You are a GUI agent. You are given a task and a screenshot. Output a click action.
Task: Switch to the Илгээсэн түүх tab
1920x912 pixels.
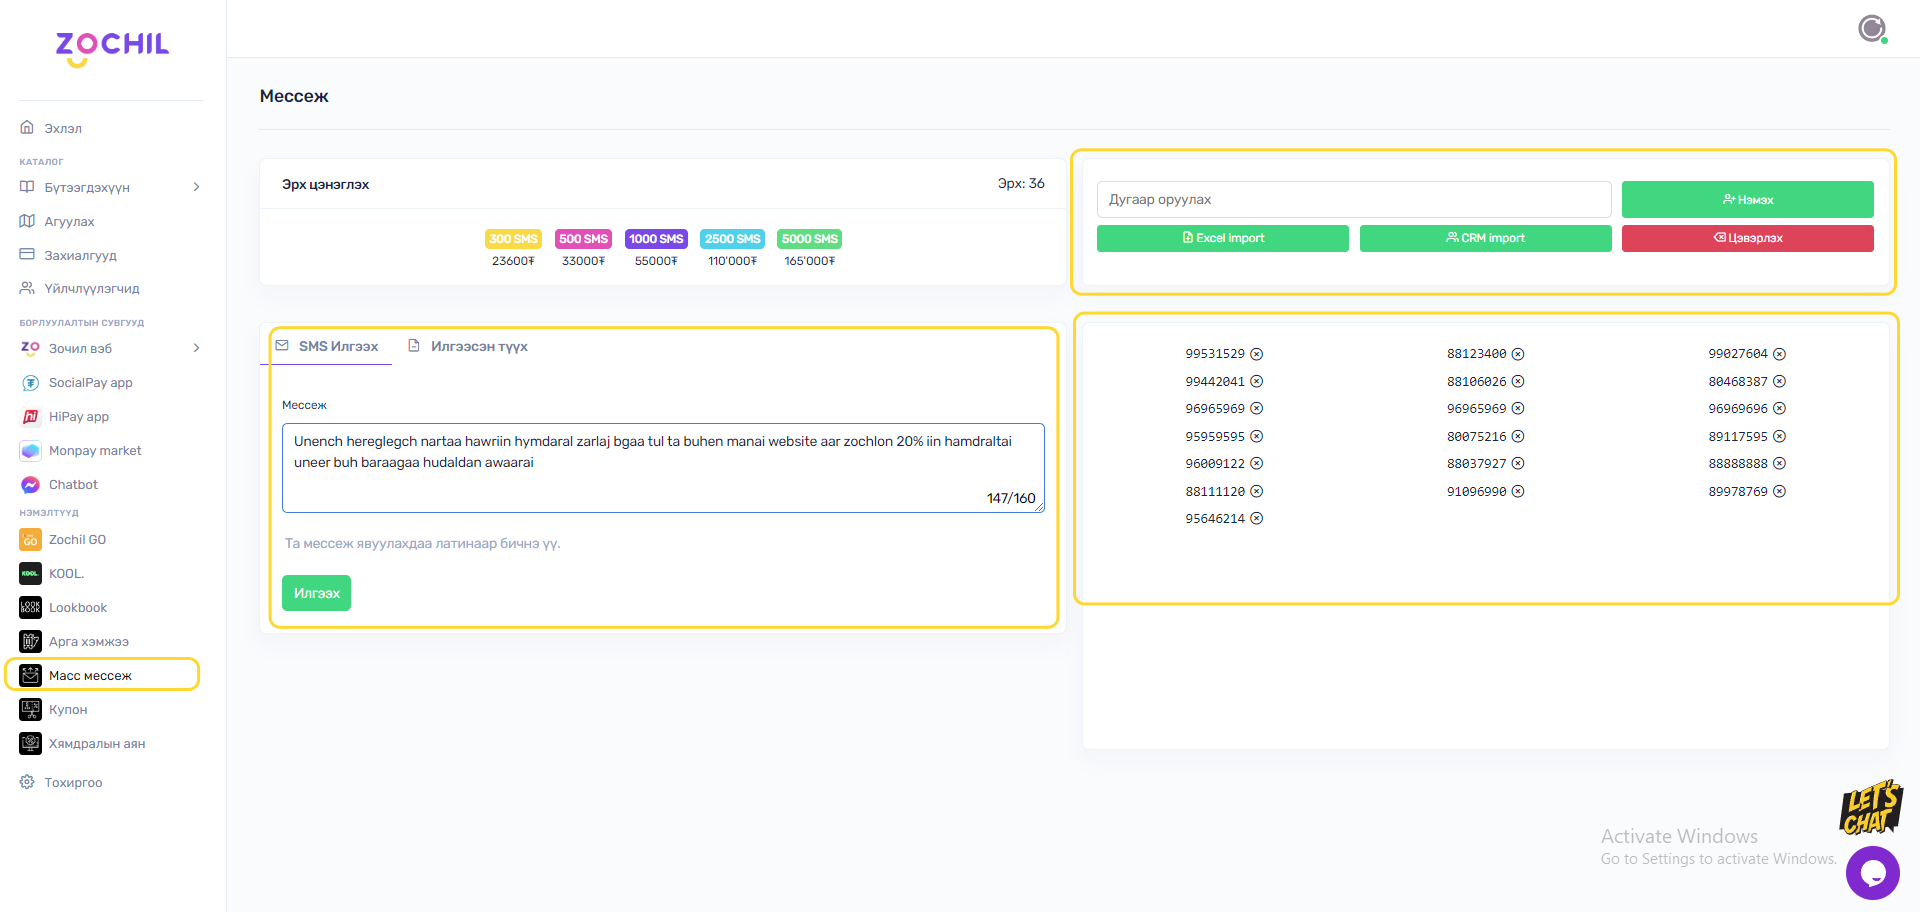(468, 346)
